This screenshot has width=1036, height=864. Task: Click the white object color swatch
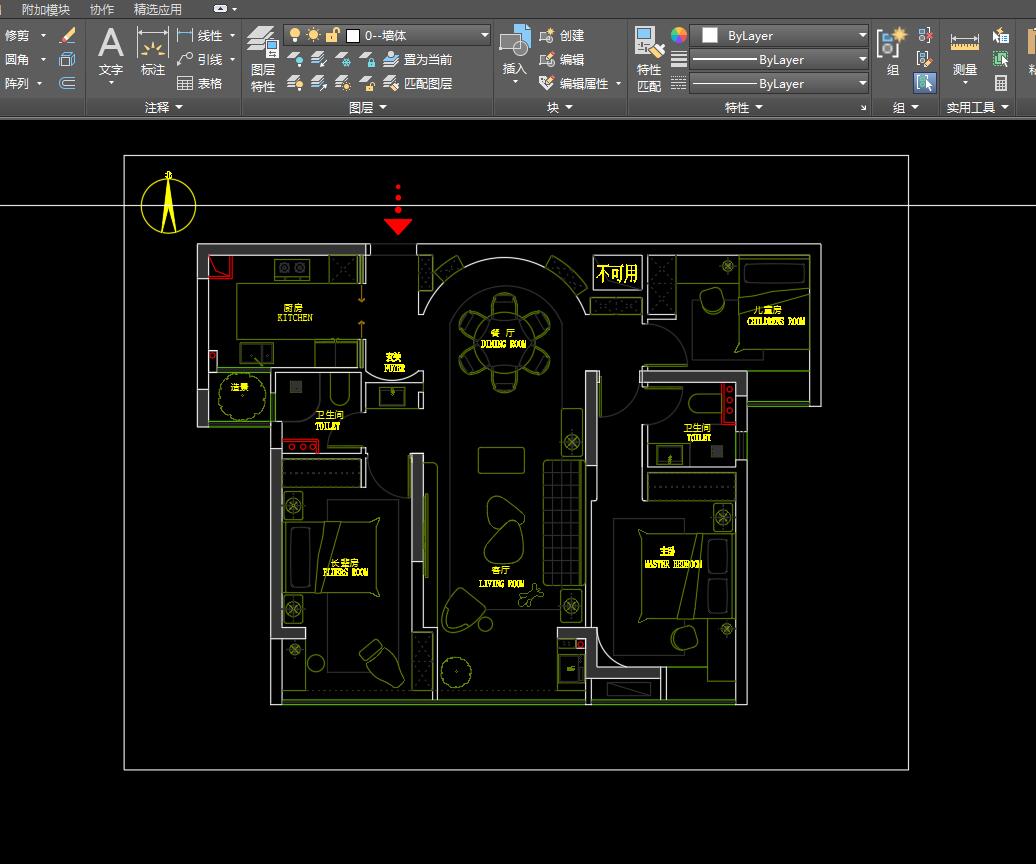pyautogui.click(x=710, y=36)
